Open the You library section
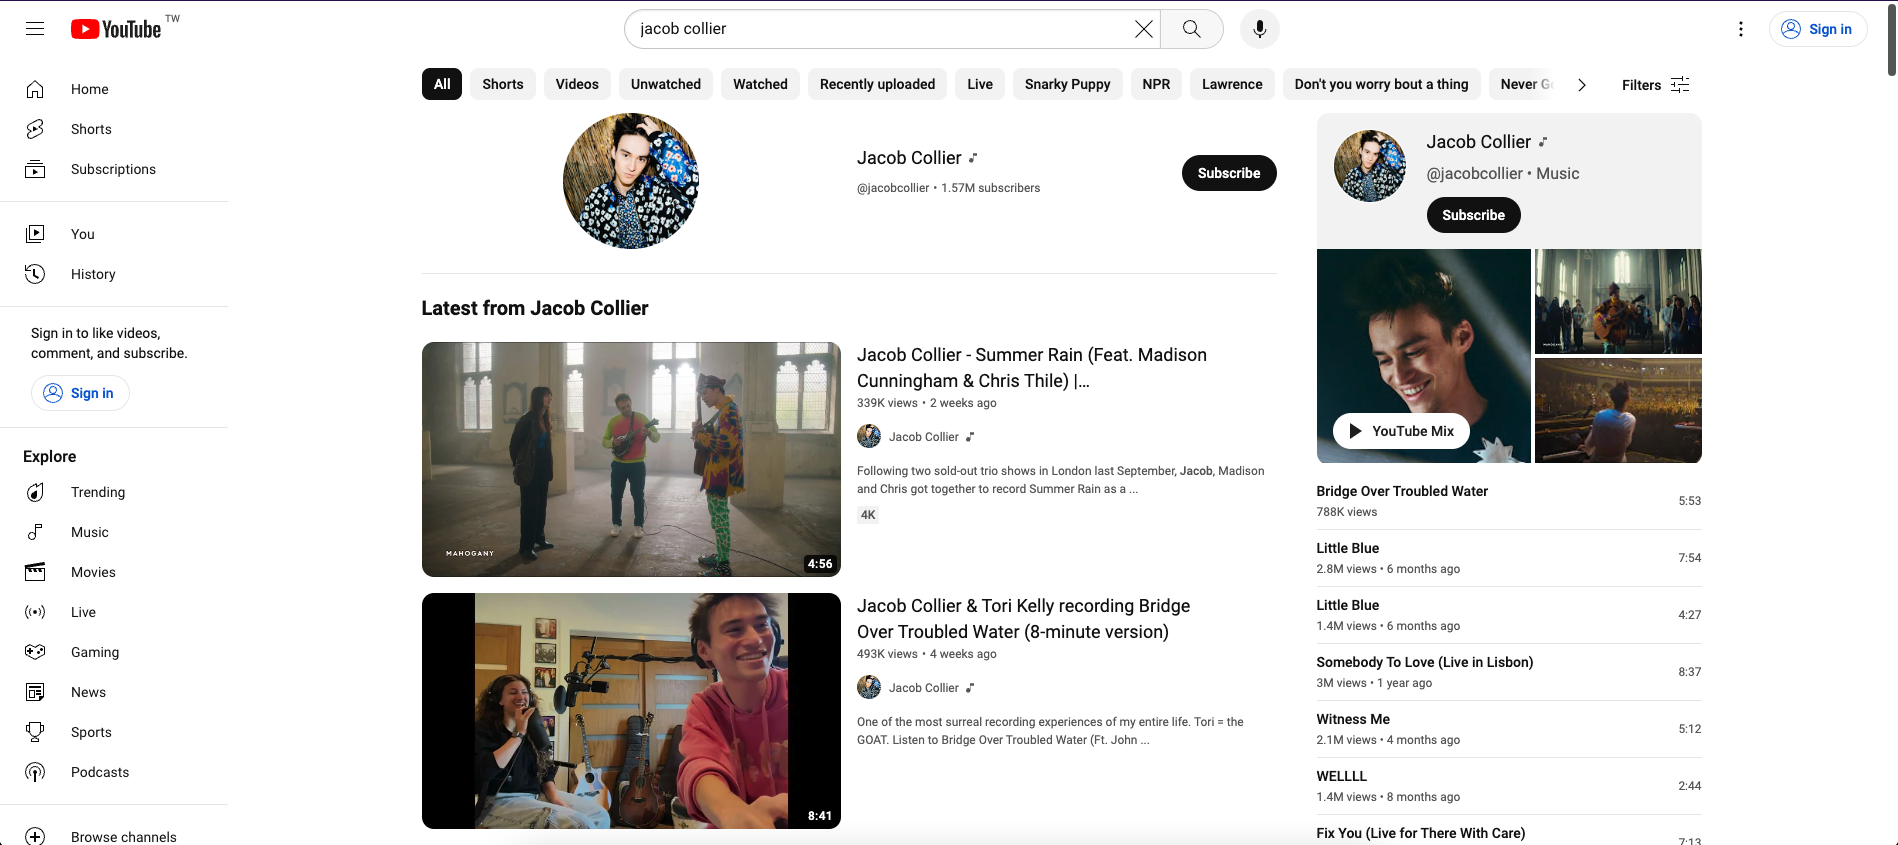The height and width of the screenshot is (845, 1898). (x=114, y=234)
